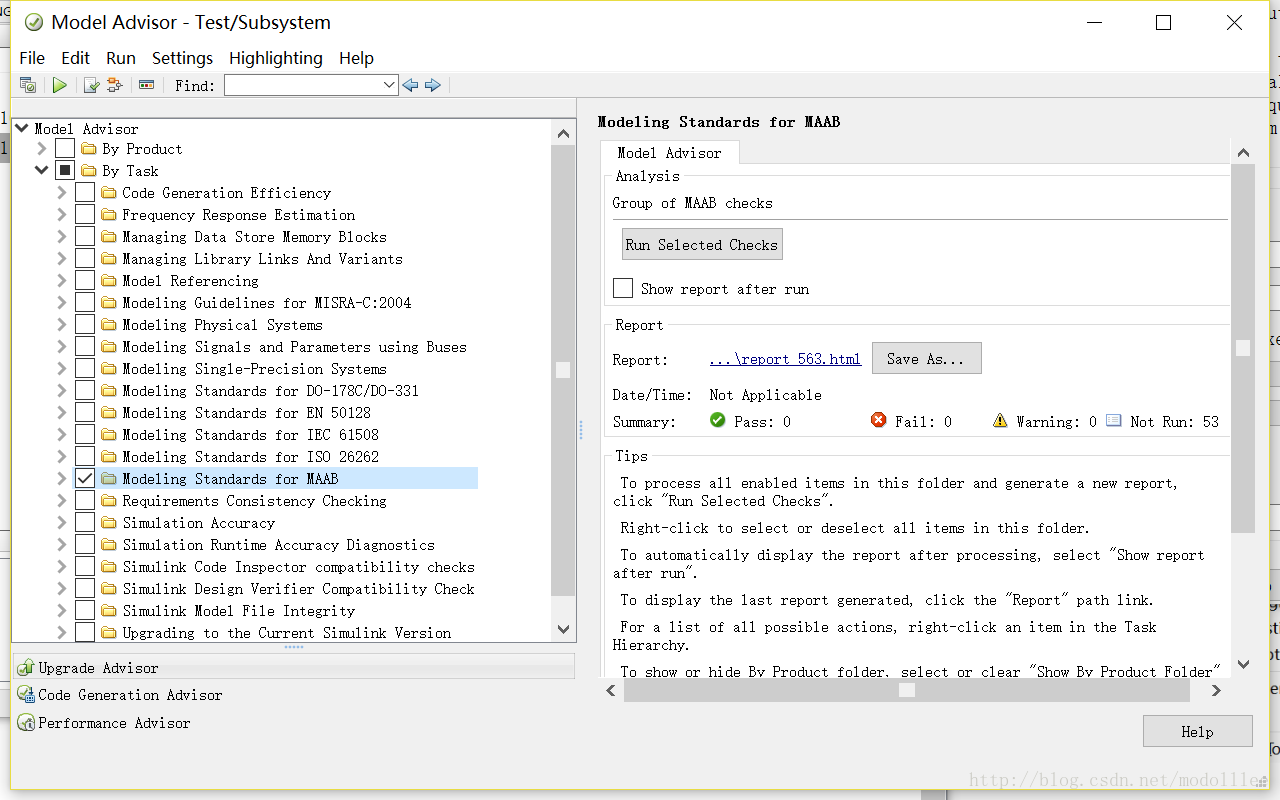
Task: Select the Modeling Standards for EN 50128 row
Action: click(246, 413)
